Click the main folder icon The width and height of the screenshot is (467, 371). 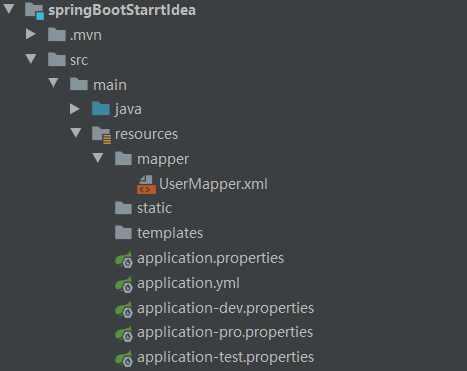point(79,84)
